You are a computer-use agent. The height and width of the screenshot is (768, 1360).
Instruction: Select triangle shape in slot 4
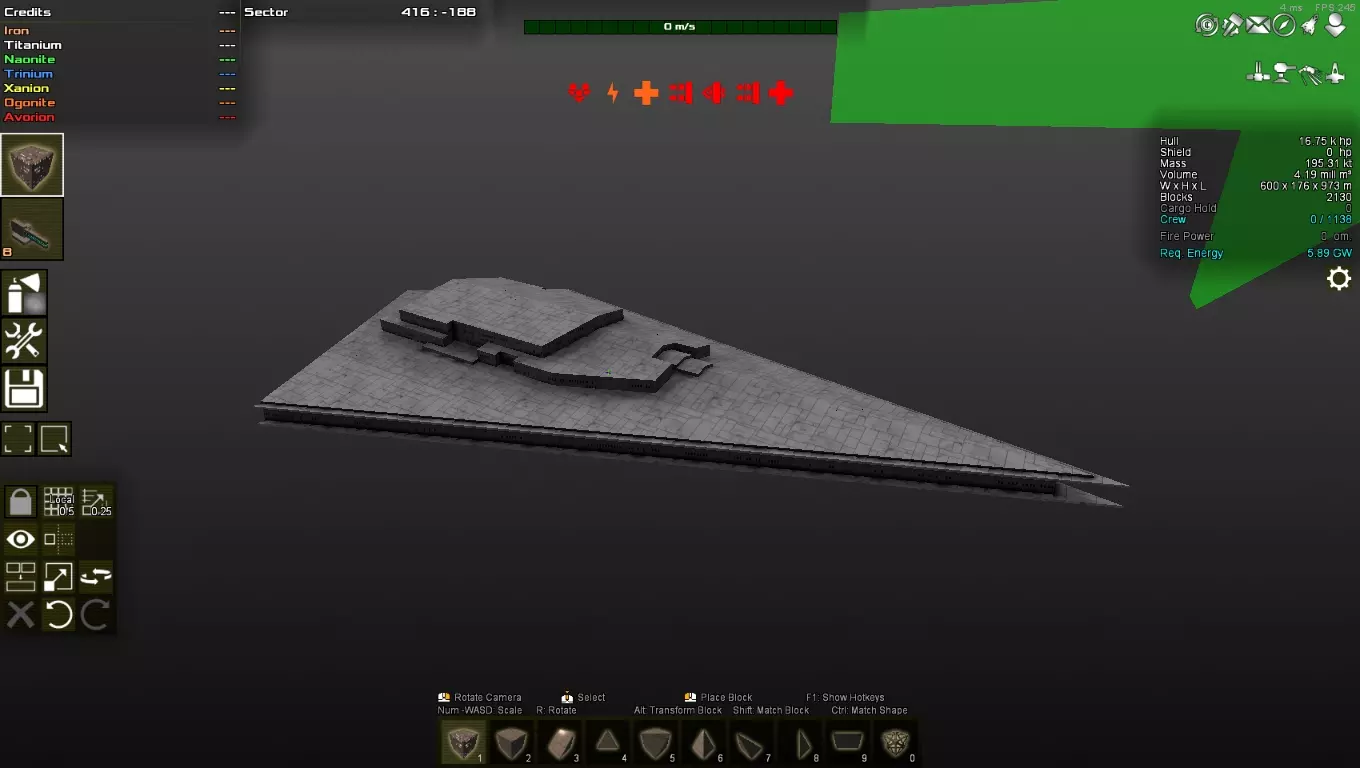[x=607, y=743]
